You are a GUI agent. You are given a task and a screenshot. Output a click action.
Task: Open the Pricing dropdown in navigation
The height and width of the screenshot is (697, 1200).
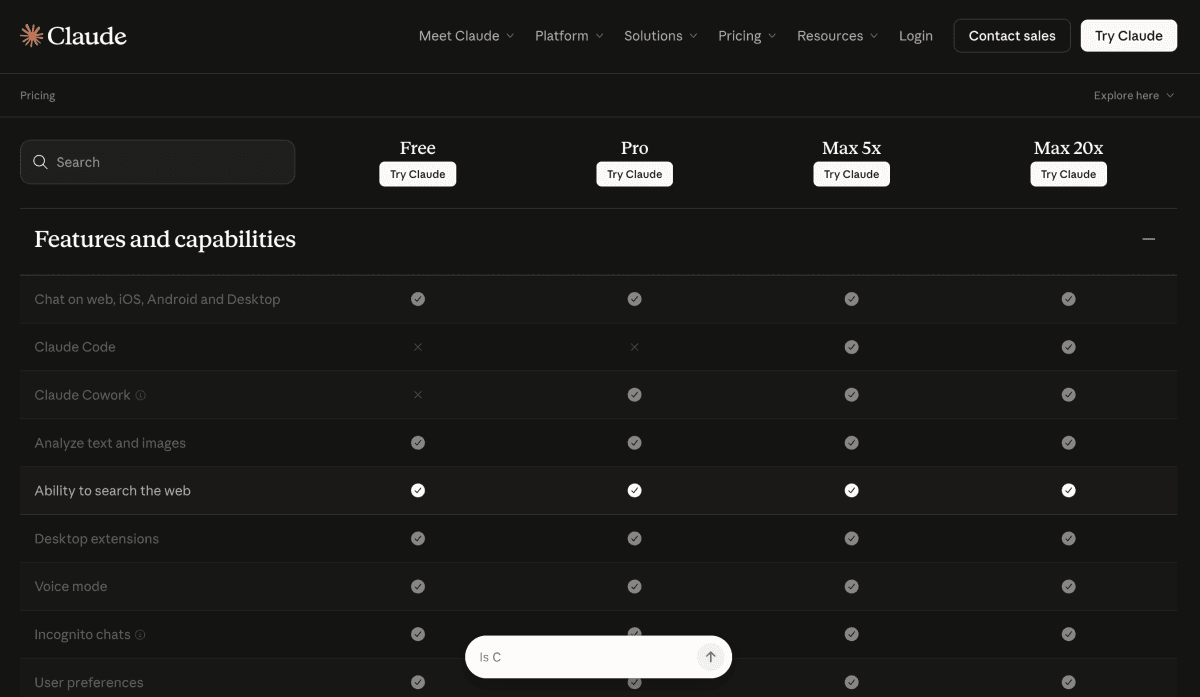click(x=746, y=36)
